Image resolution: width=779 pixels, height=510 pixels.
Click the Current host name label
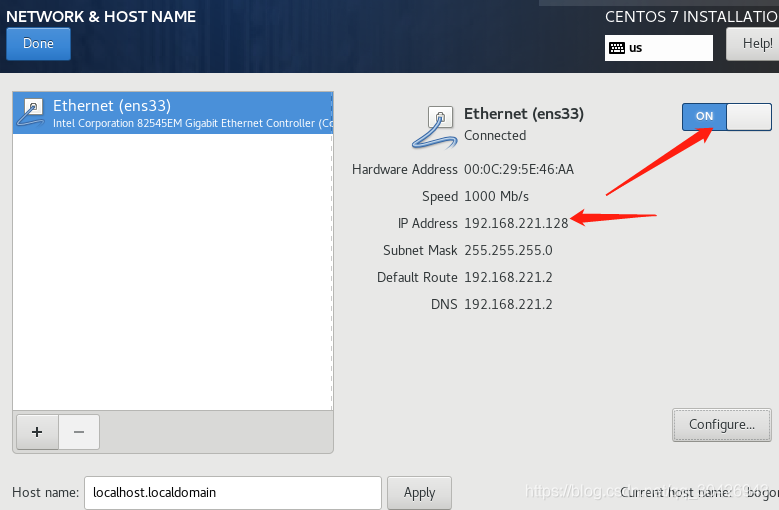676,492
